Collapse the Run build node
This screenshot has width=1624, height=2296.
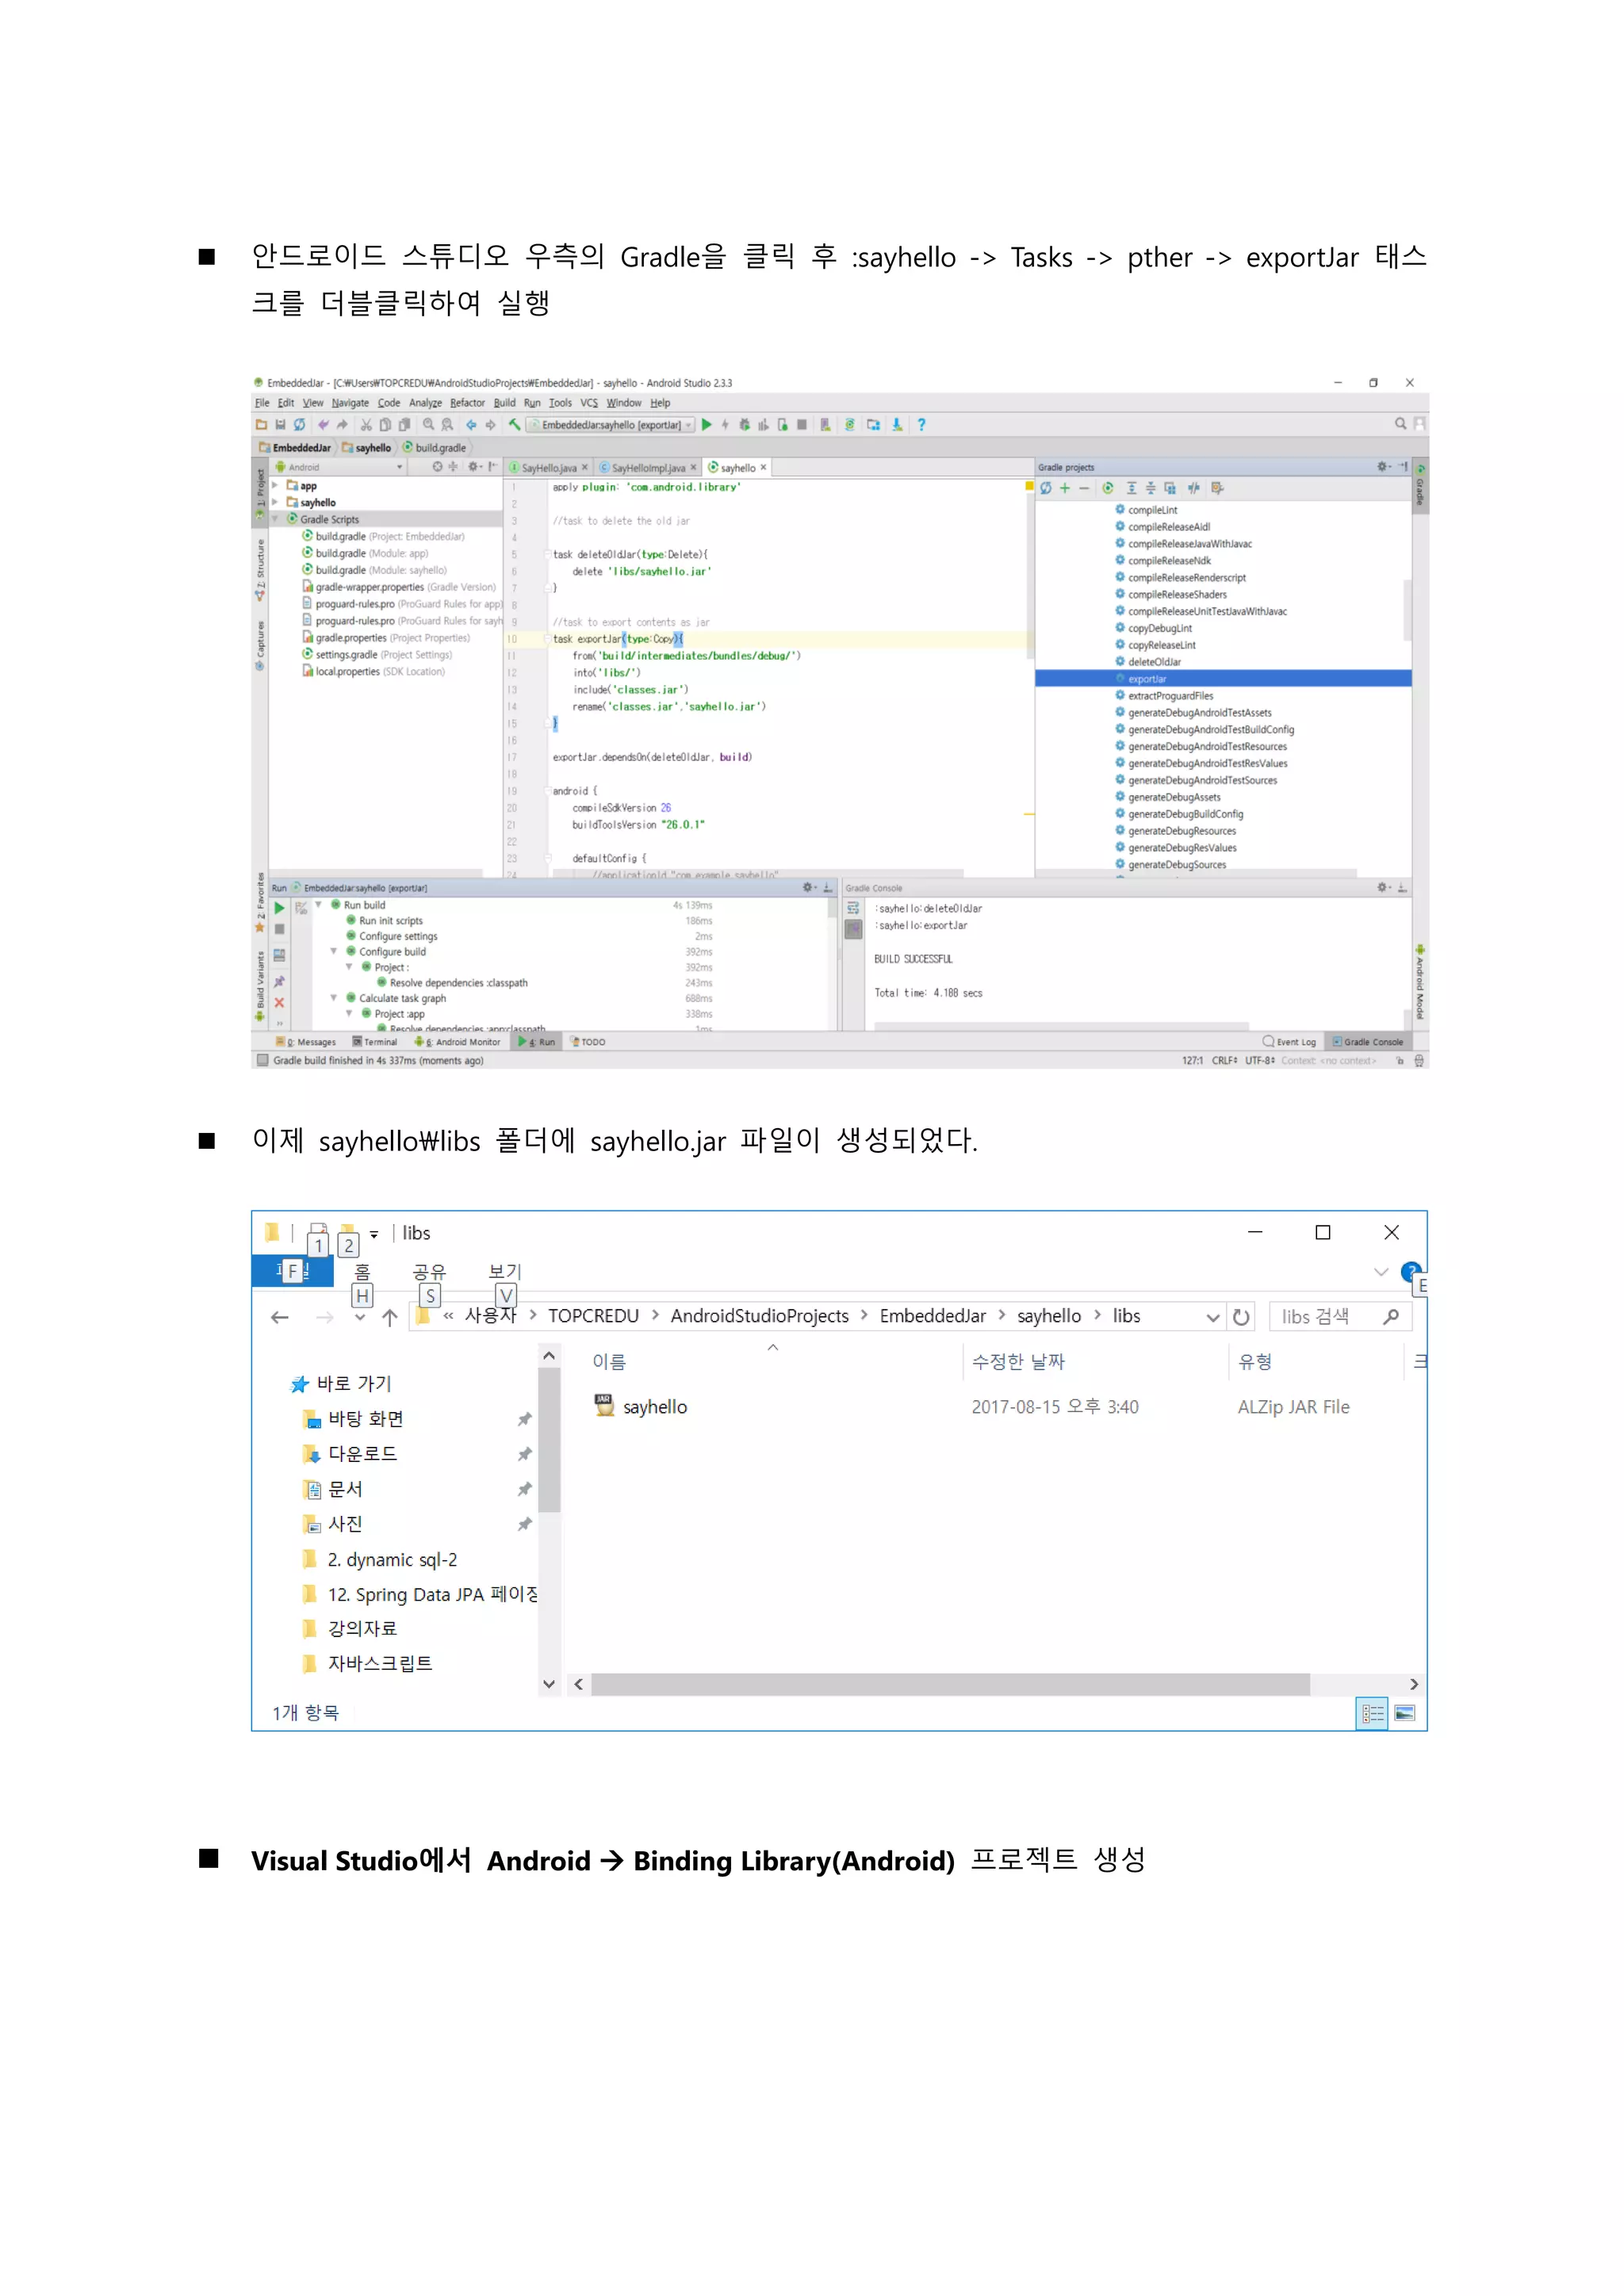click(x=319, y=905)
